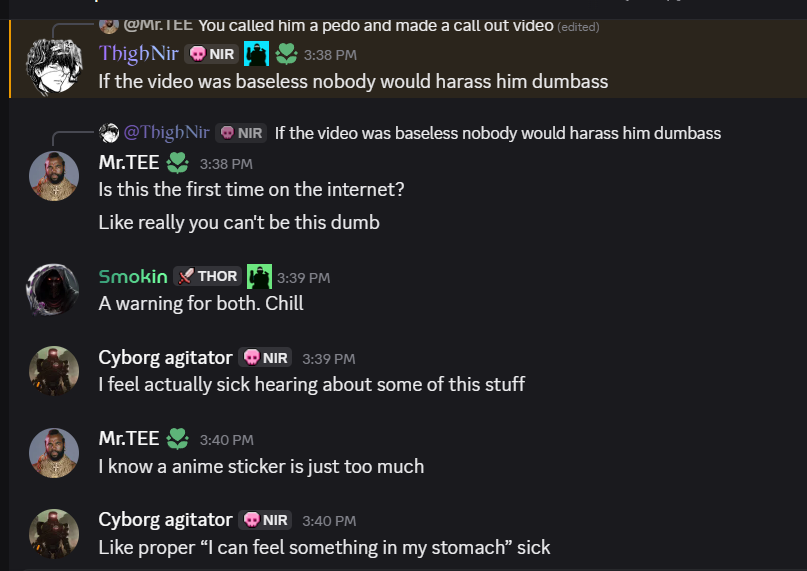Jump to the replied message from @ThighNir
807x571 pixels.
[x=498, y=133]
